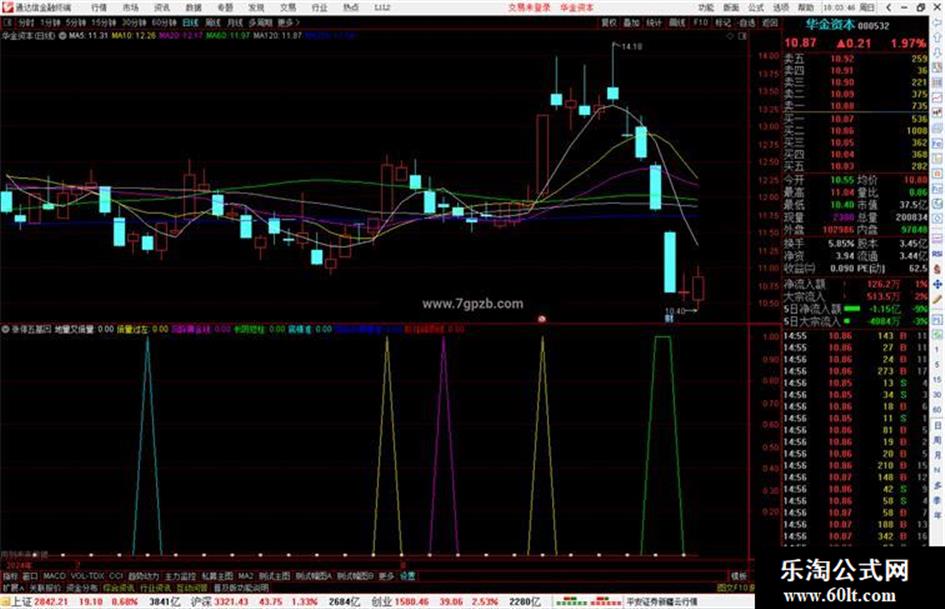945x609 pixels.
Task: Click the 统计 statistics button
Action: coord(654,23)
